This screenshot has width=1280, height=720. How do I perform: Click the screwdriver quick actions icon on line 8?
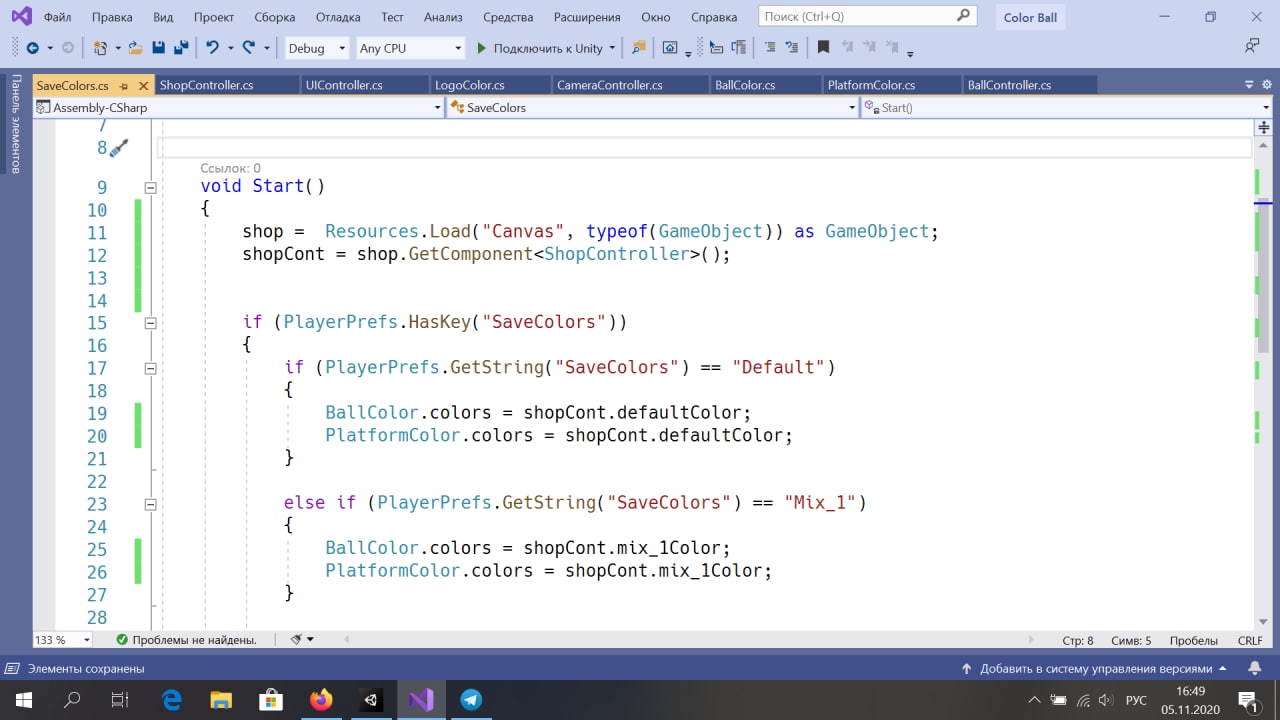119,148
